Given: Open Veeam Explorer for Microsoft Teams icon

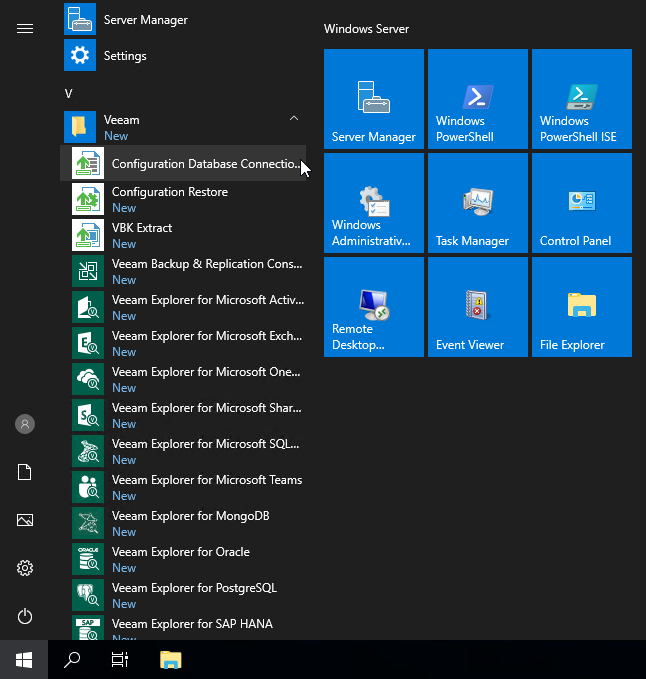Looking at the screenshot, I should [x=88, y=487].
